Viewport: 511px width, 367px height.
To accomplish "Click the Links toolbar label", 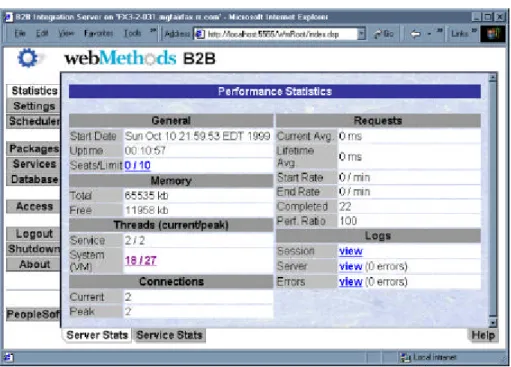I will click(x=459, y=34).
